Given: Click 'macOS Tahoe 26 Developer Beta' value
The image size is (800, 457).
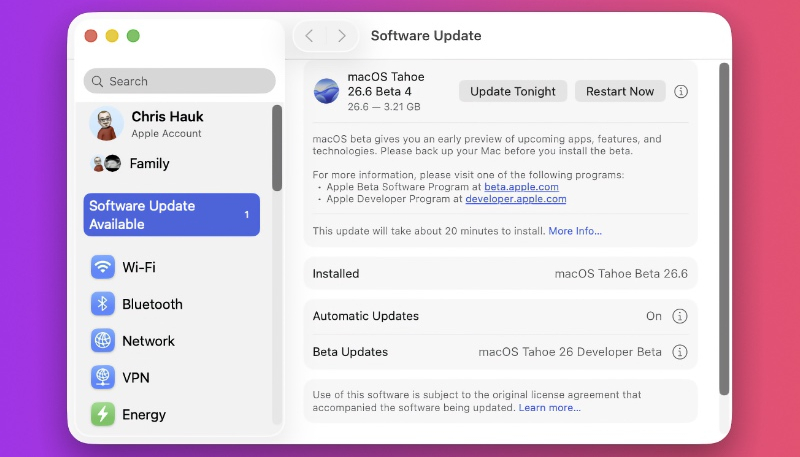Looking at the screenshot, I should point(570,352).
